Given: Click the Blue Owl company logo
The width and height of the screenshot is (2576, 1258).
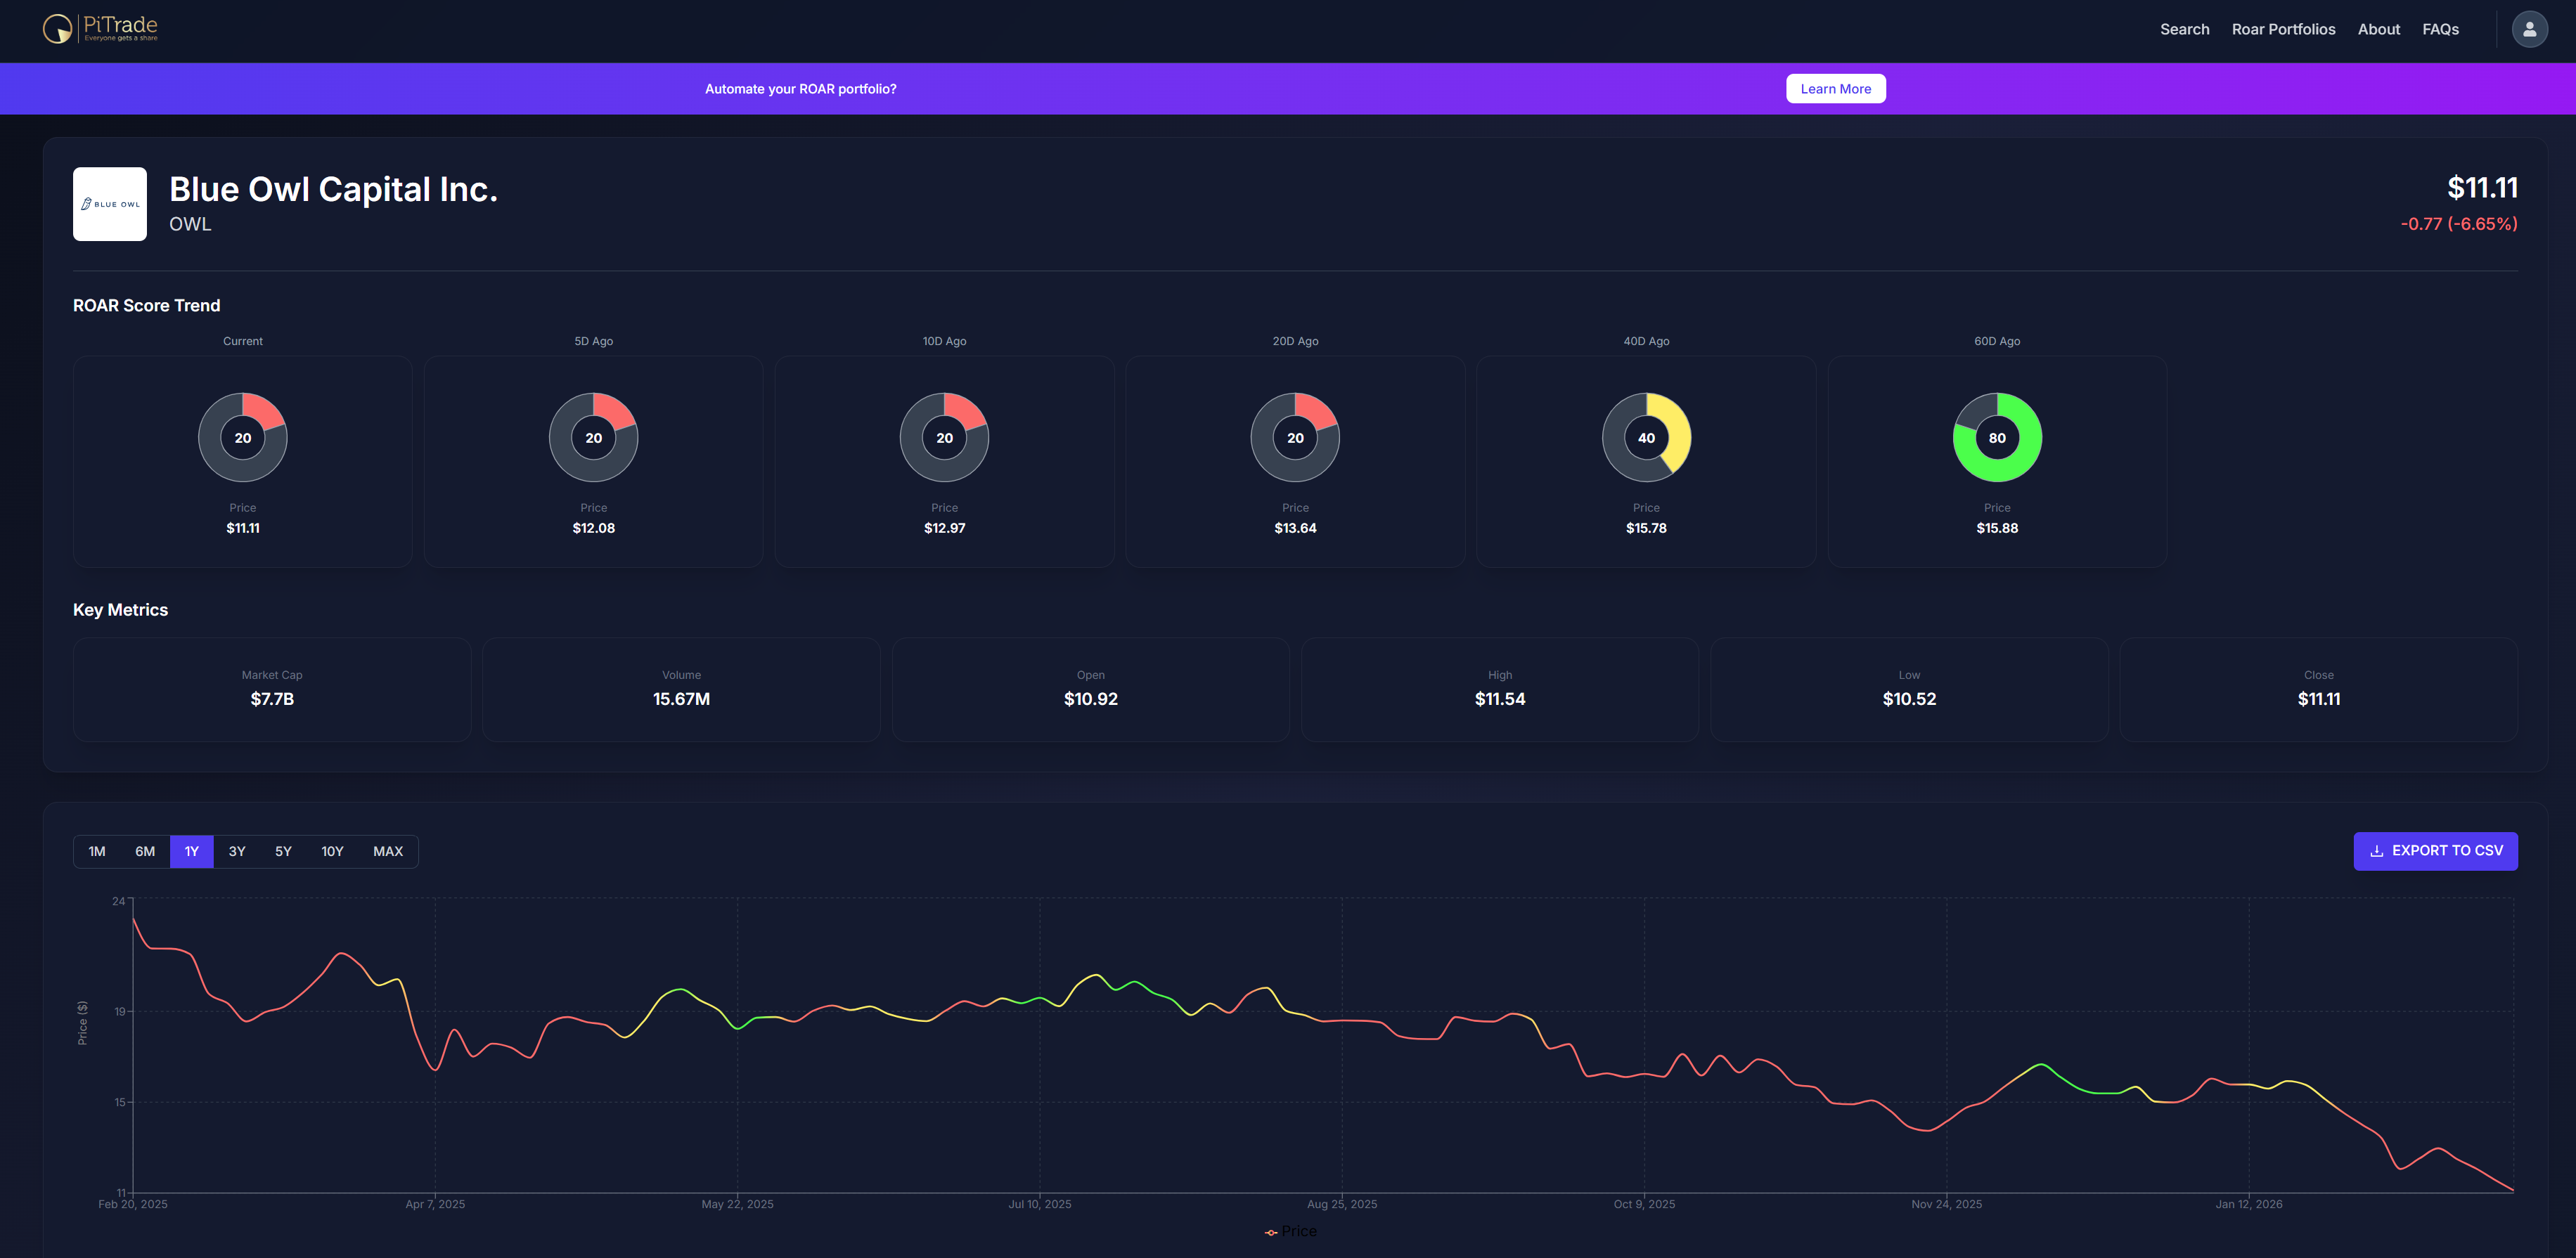Looking at the screenshot, I should click(x=110, y=204).
